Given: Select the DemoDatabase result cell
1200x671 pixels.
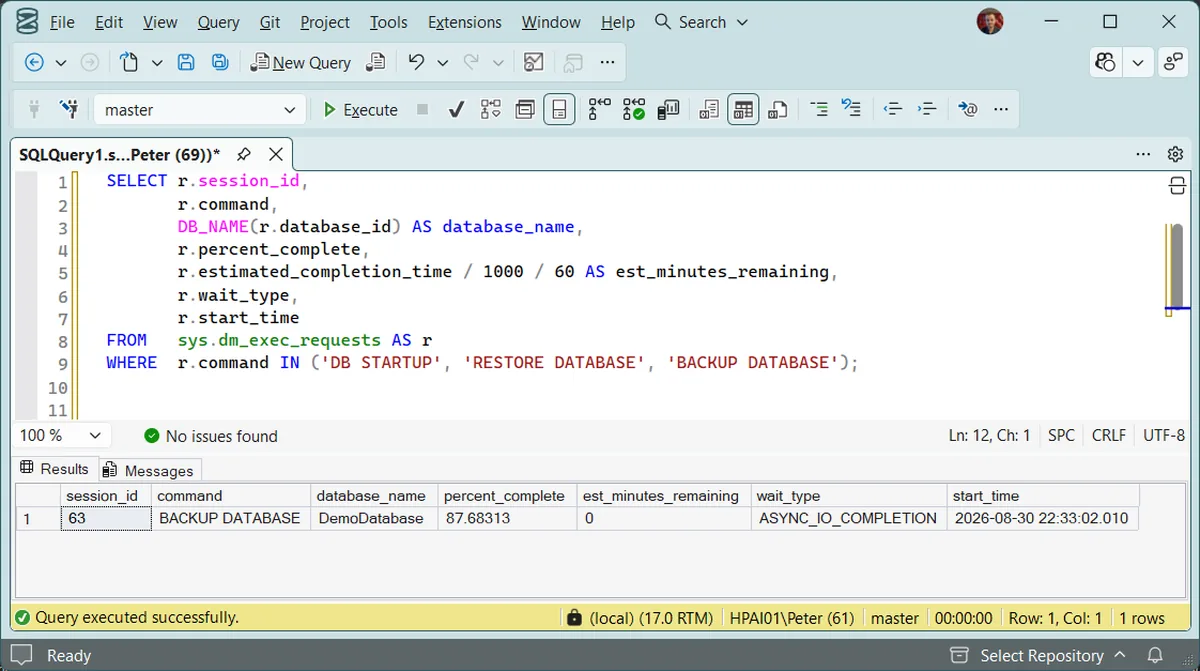Looking at the screenshot, I should click(374, 518).
